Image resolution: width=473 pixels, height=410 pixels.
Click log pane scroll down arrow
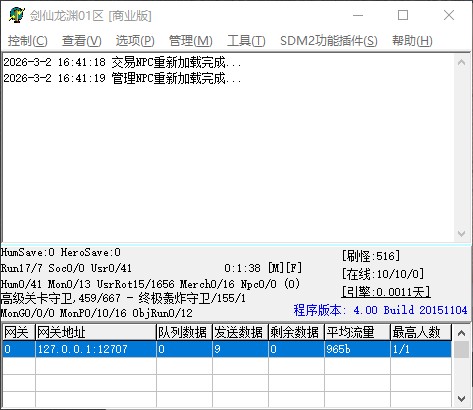point(462,233)
